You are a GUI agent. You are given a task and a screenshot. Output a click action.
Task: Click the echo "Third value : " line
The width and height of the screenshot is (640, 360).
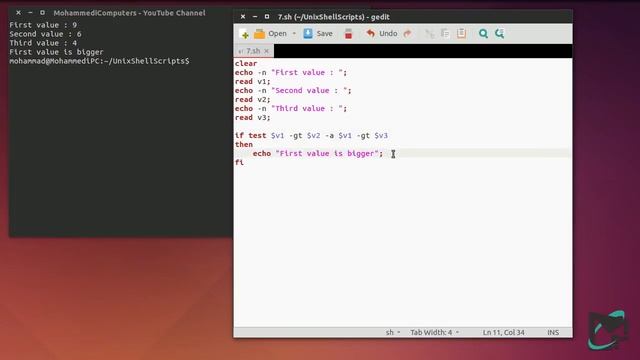tap(291, 109)
